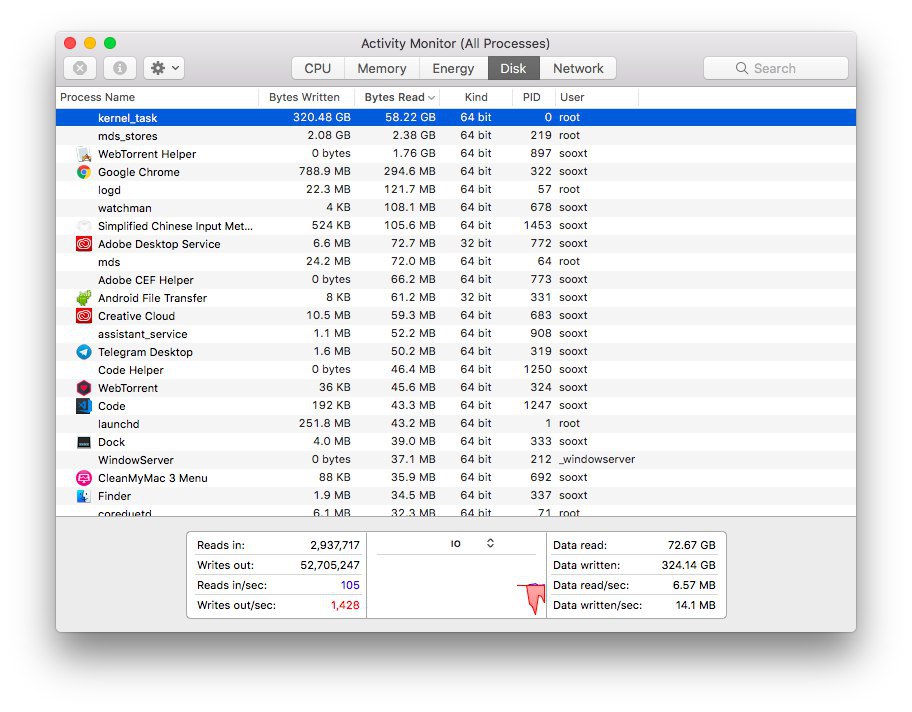
Task: Focus the Search field
Action: (x=775, y=68)
